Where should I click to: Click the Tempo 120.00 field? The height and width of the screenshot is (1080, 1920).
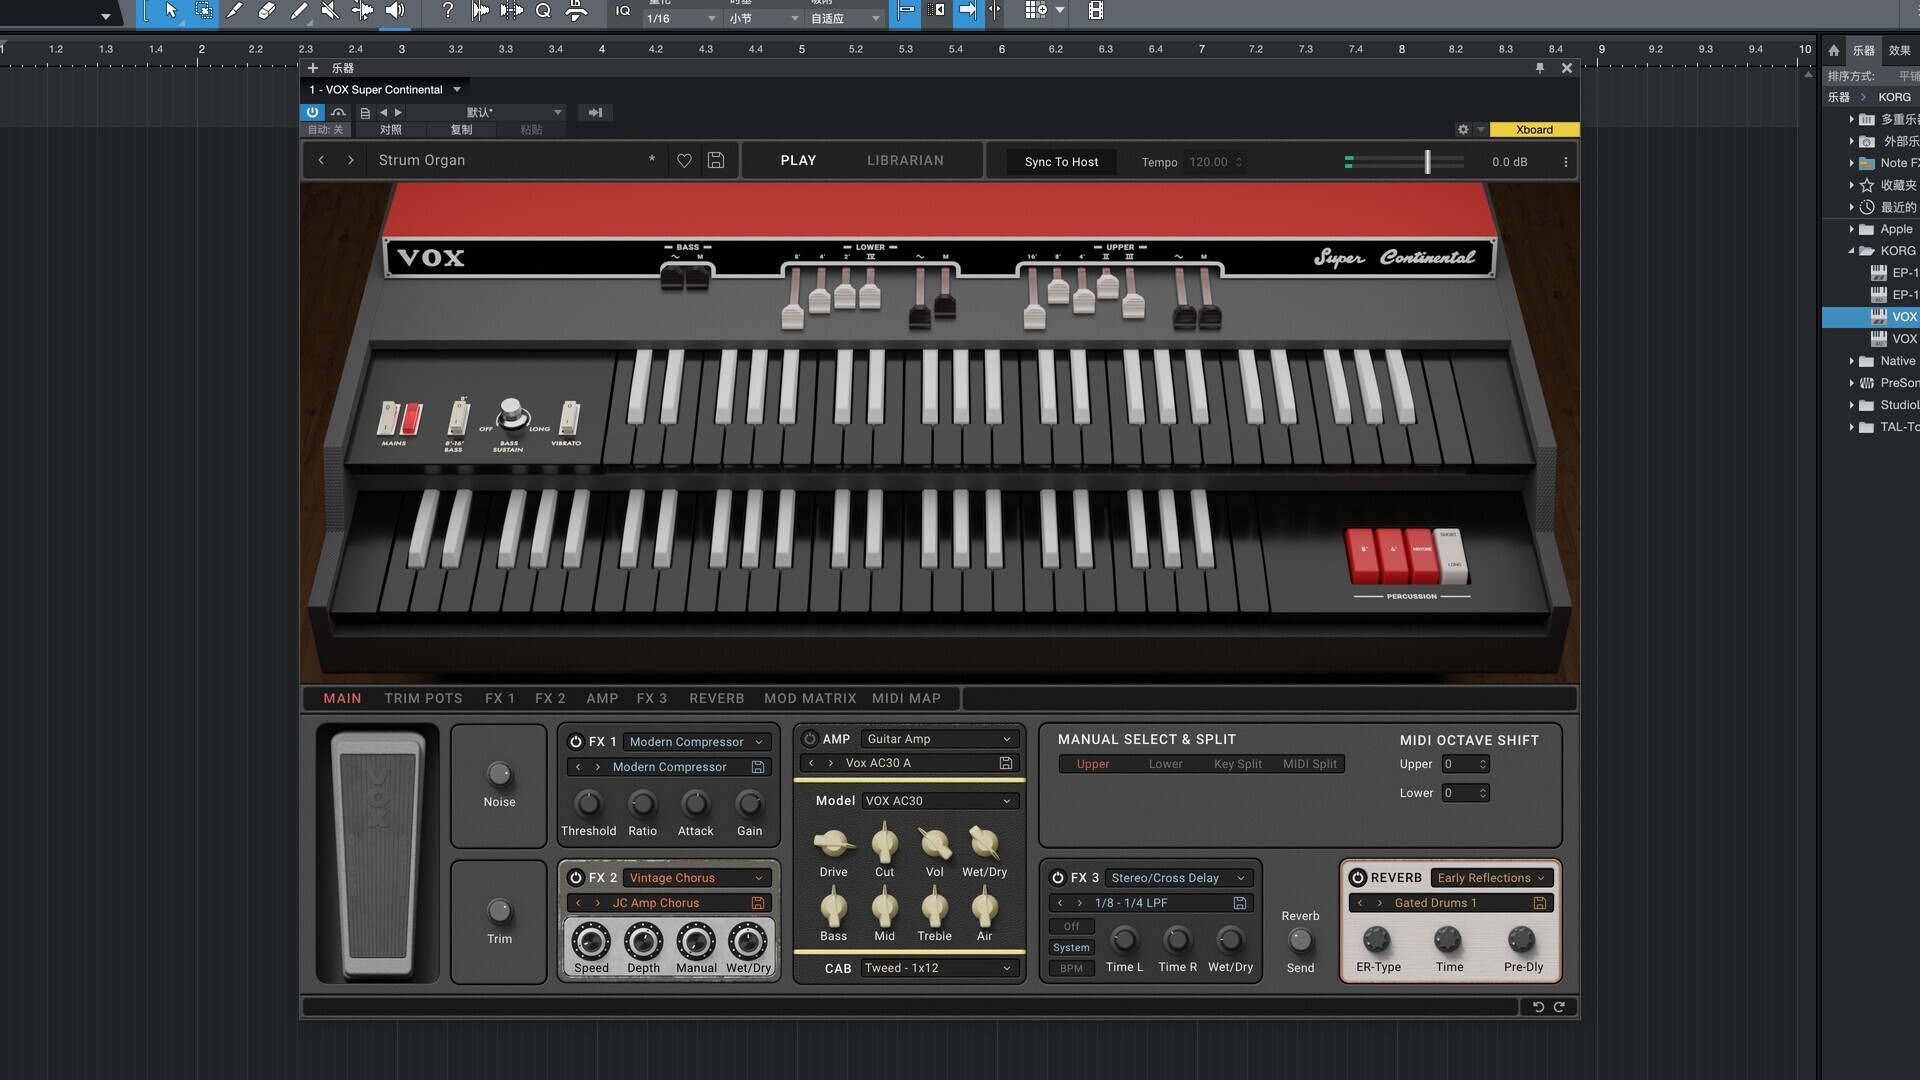point(1215,162)
